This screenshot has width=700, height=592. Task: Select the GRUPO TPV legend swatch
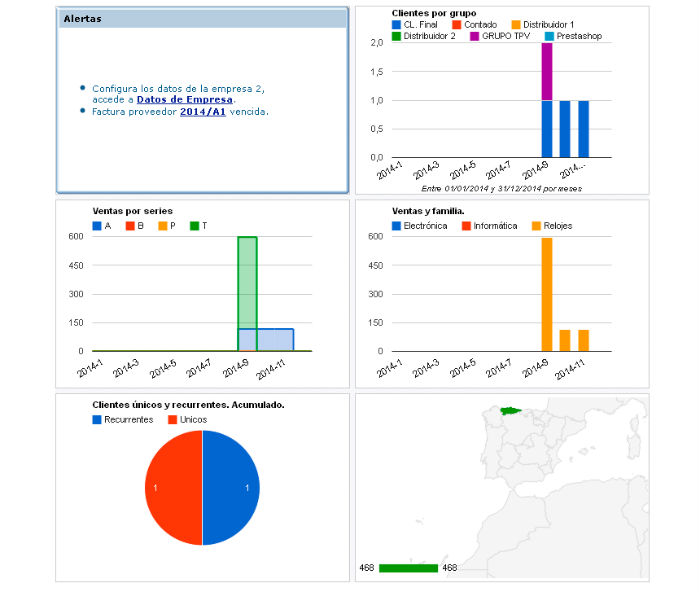tap(475, 36)
